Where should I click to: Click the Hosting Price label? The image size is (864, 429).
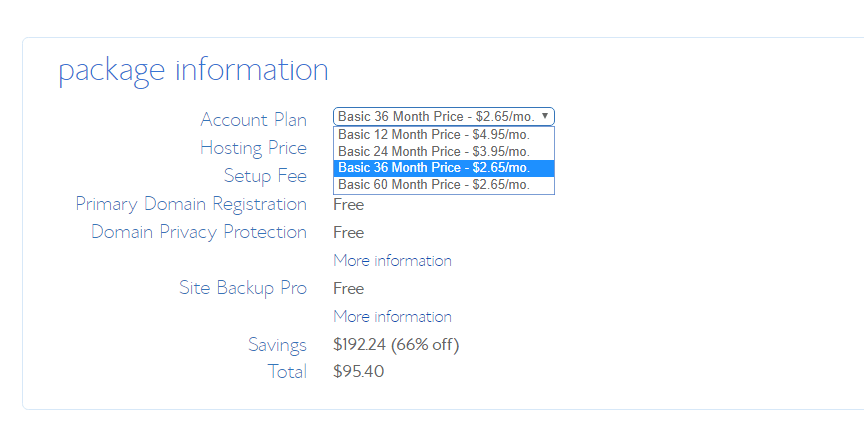(x=253, y=148)
